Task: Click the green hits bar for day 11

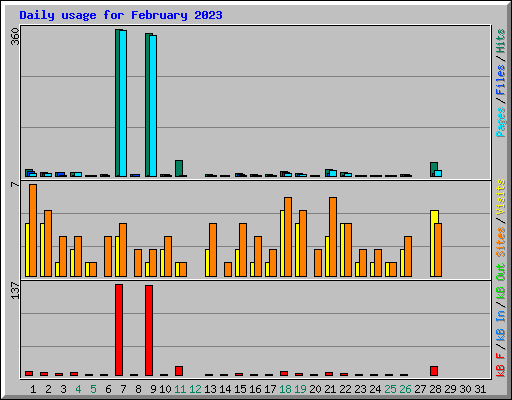Action: (179, 168)
